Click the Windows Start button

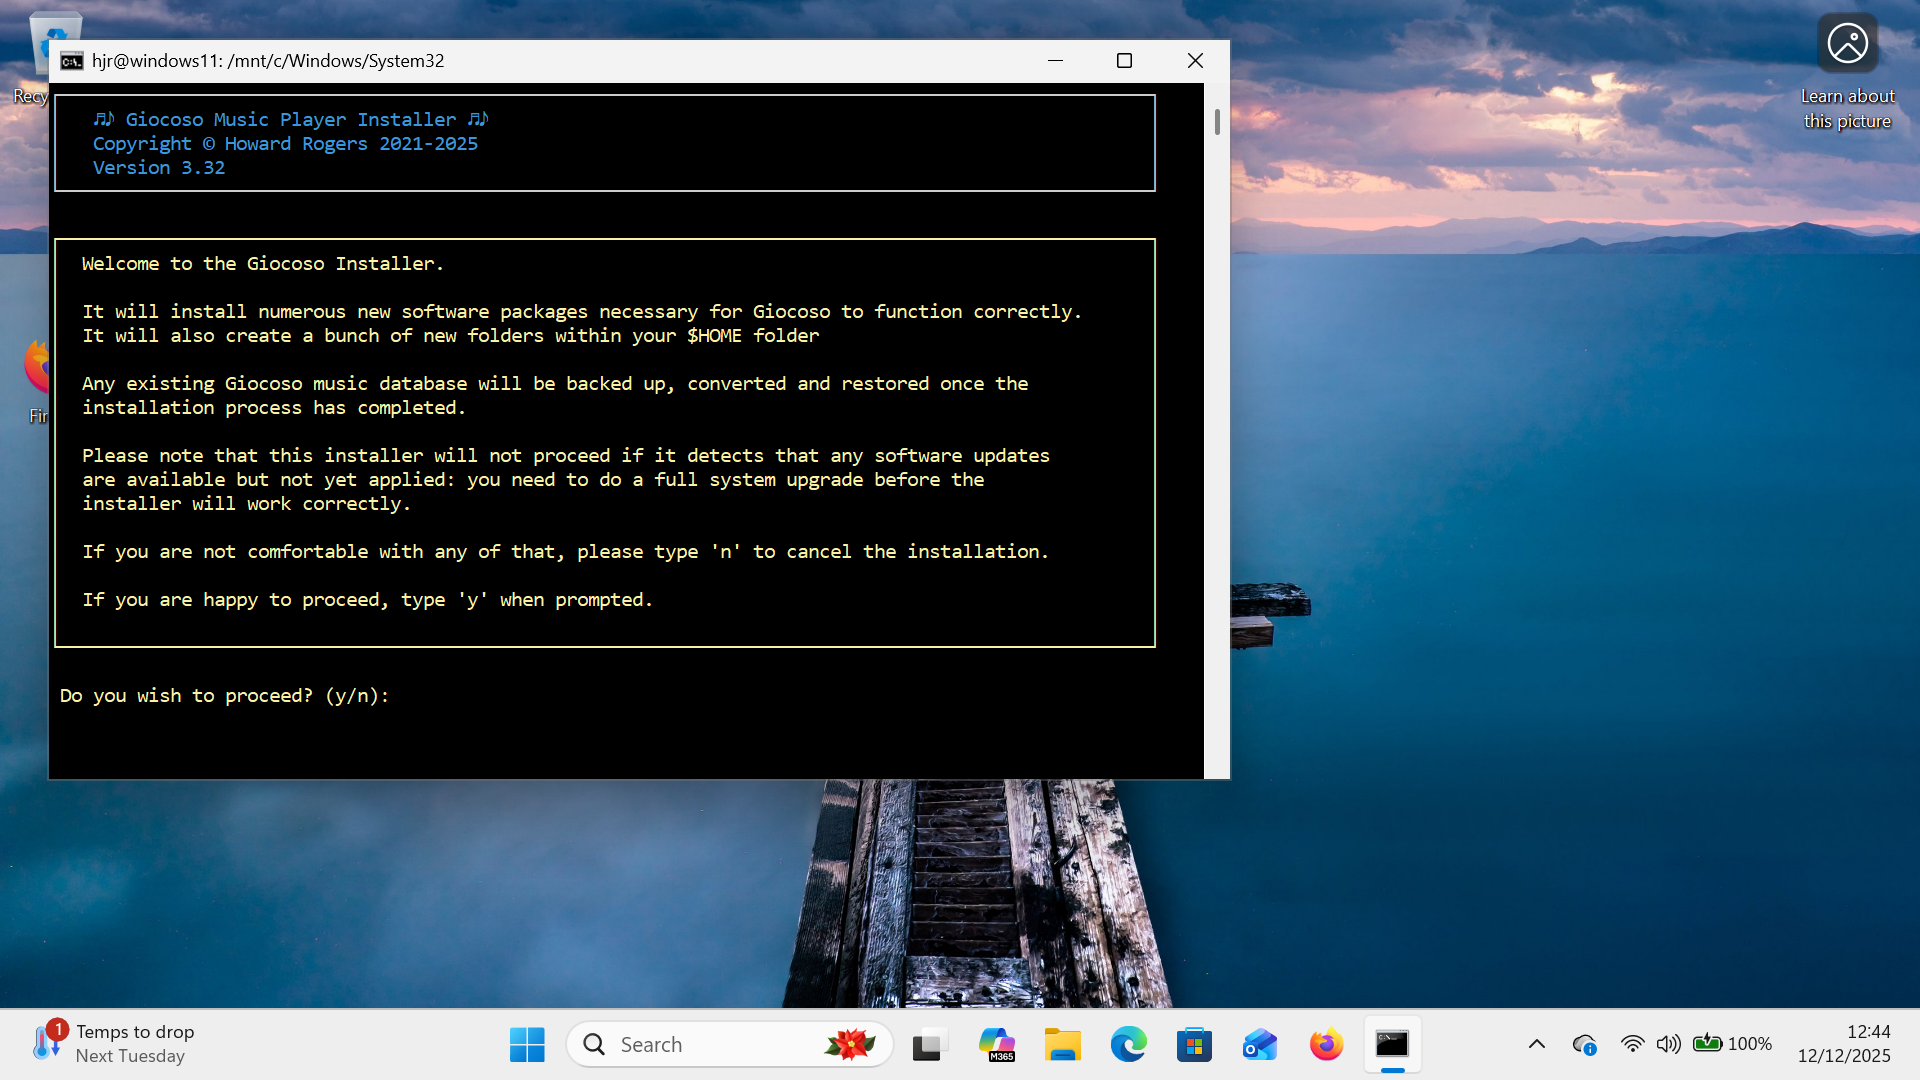[x=527, y=1043]
